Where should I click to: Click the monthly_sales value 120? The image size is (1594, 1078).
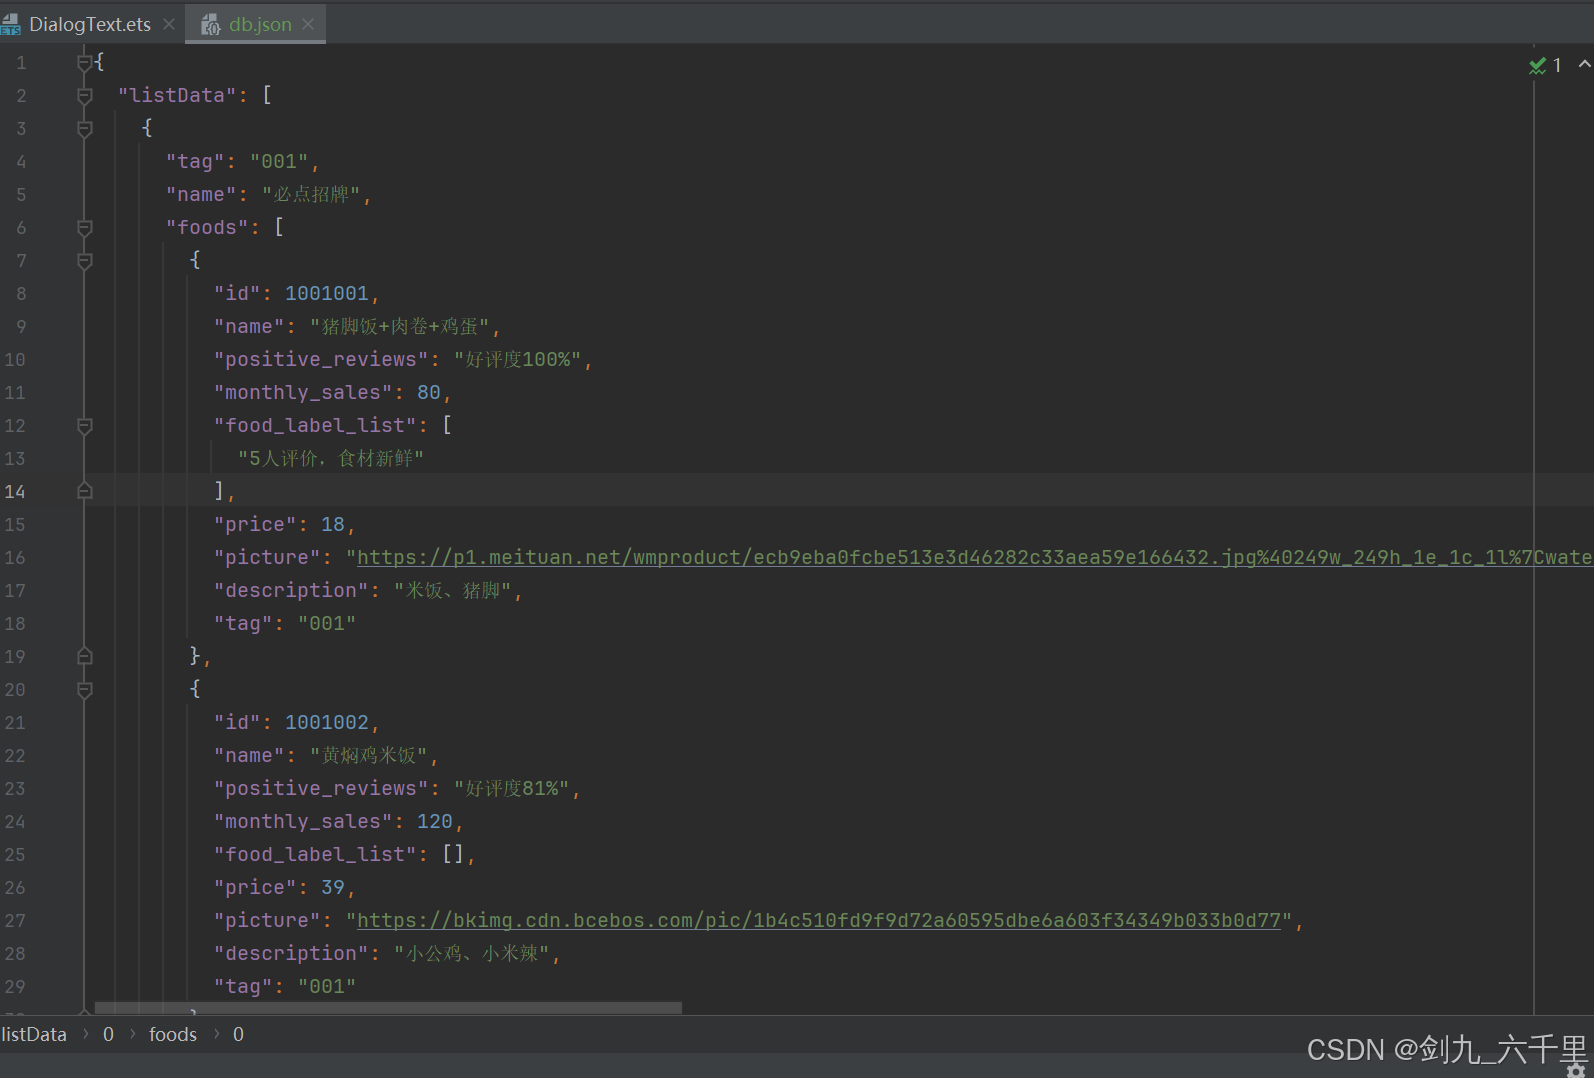[x=435, y=822]
